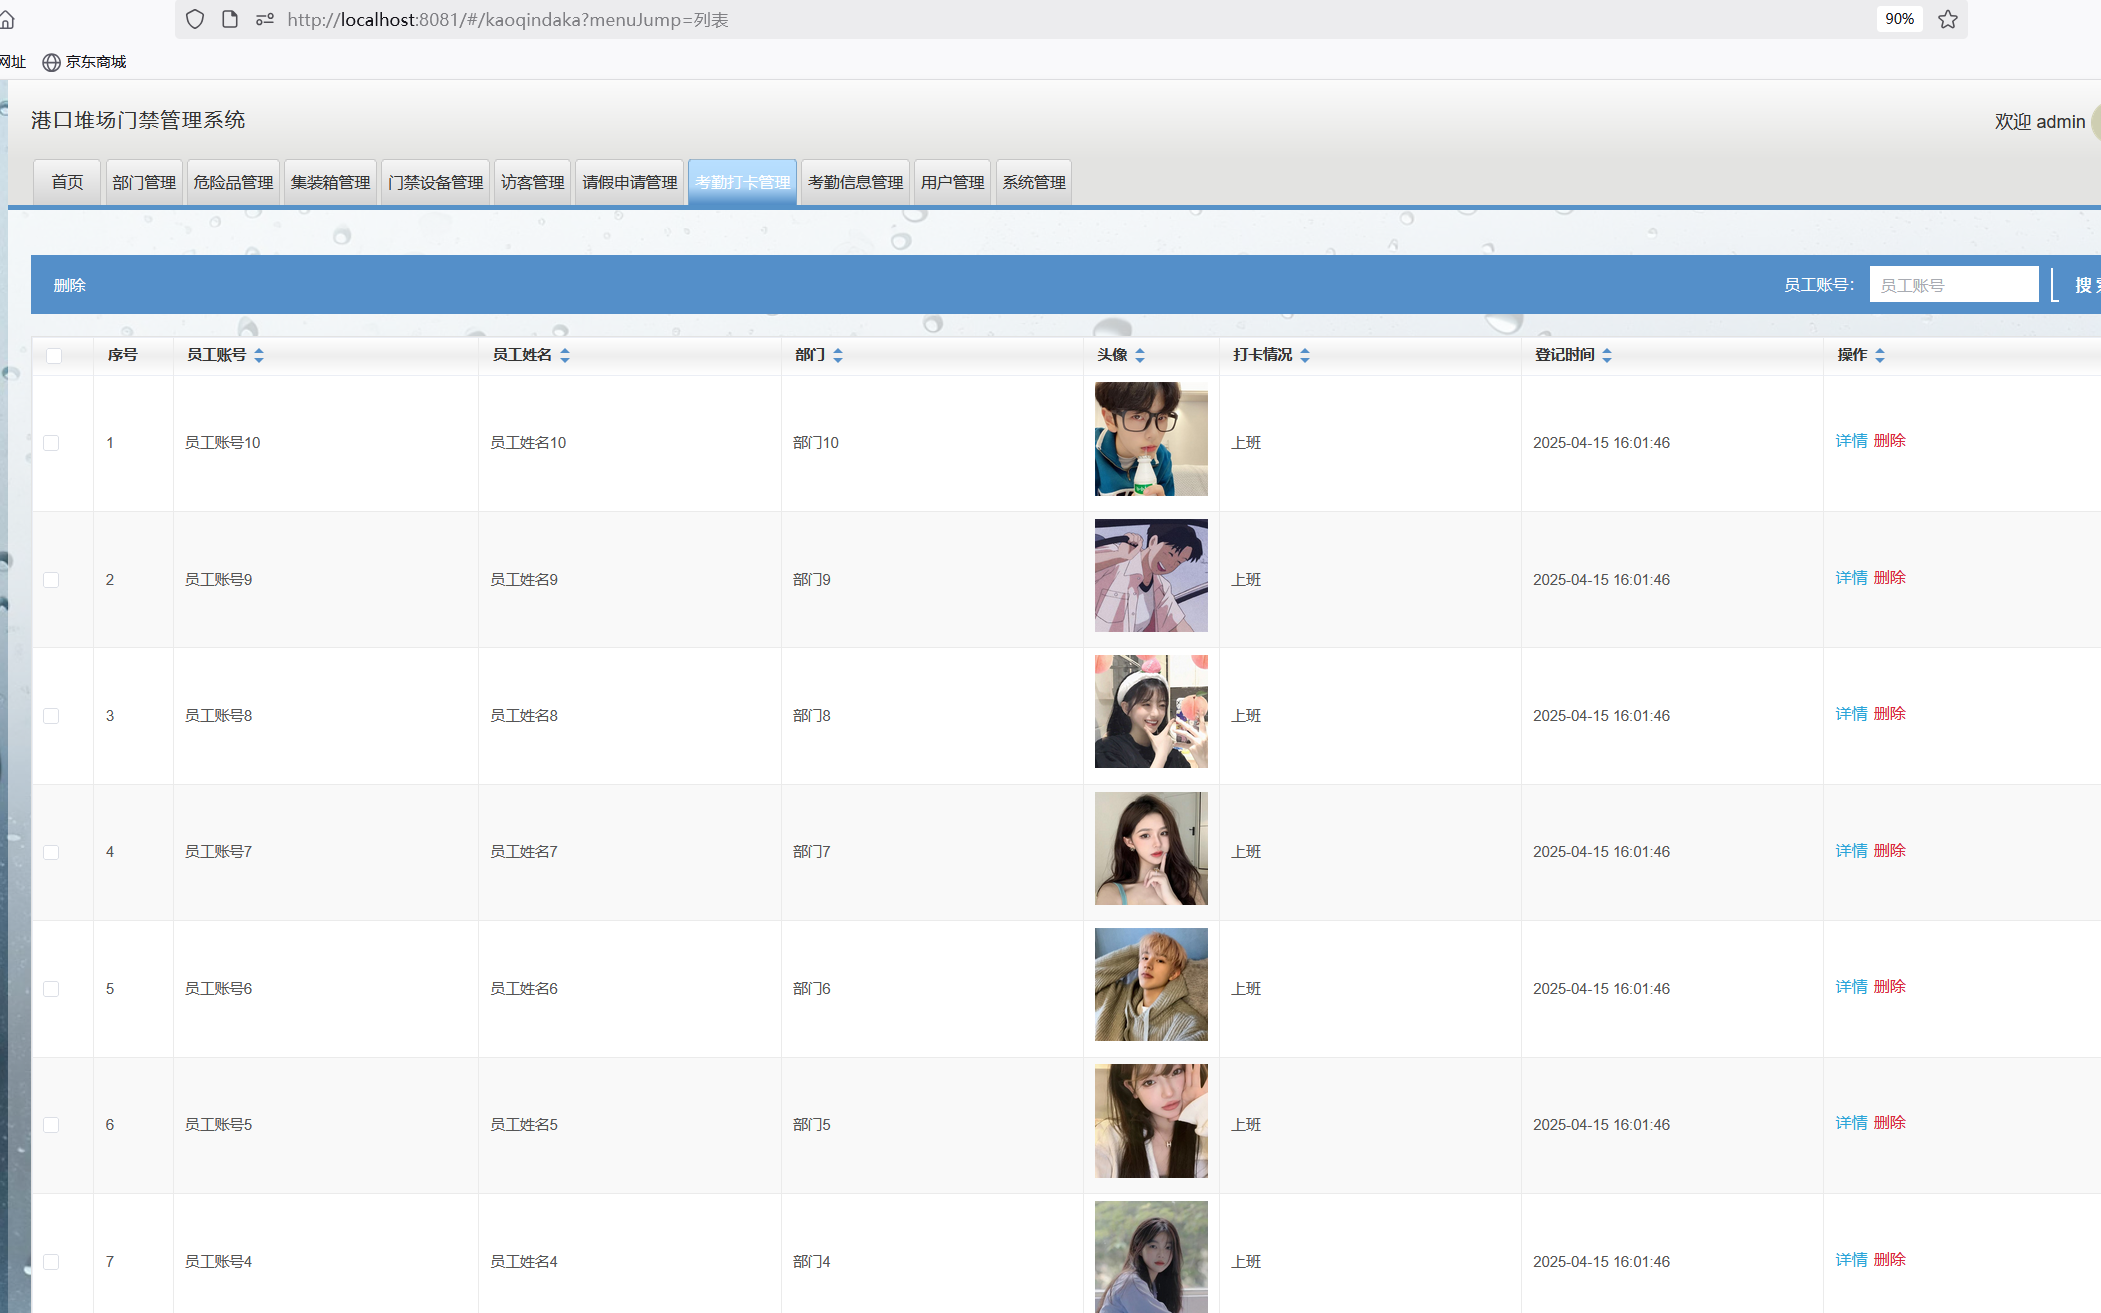
Task: Click the page info document icon
Action: click(x=230, y=19)
